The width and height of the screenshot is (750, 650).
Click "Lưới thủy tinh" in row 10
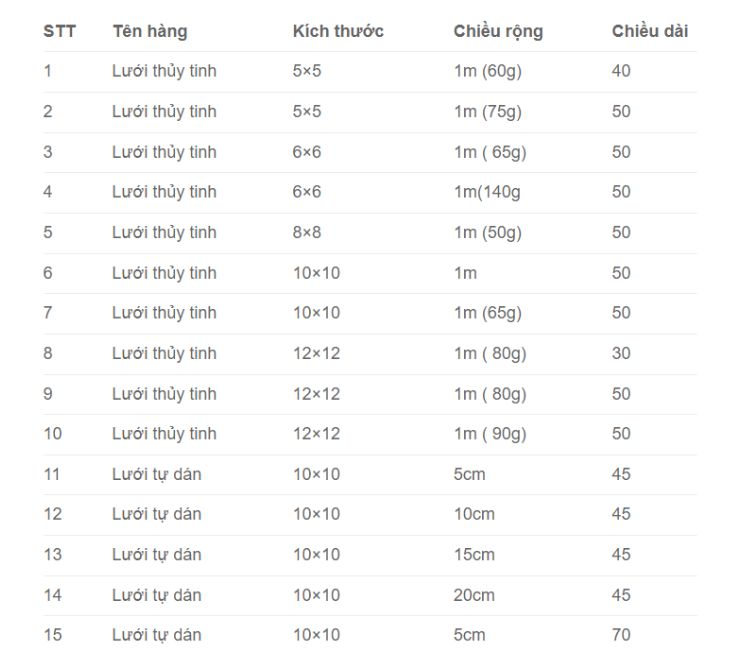[x=164, y=433]
